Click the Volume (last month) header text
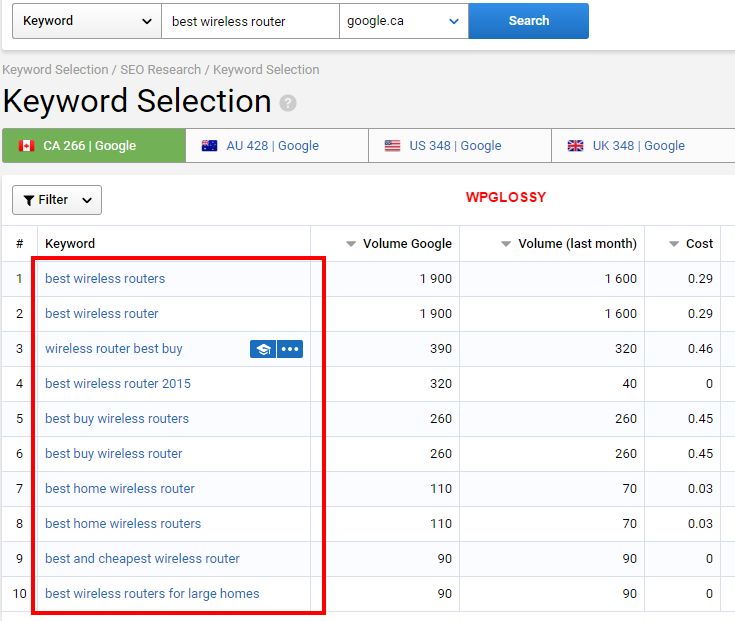 coord(577,244)
